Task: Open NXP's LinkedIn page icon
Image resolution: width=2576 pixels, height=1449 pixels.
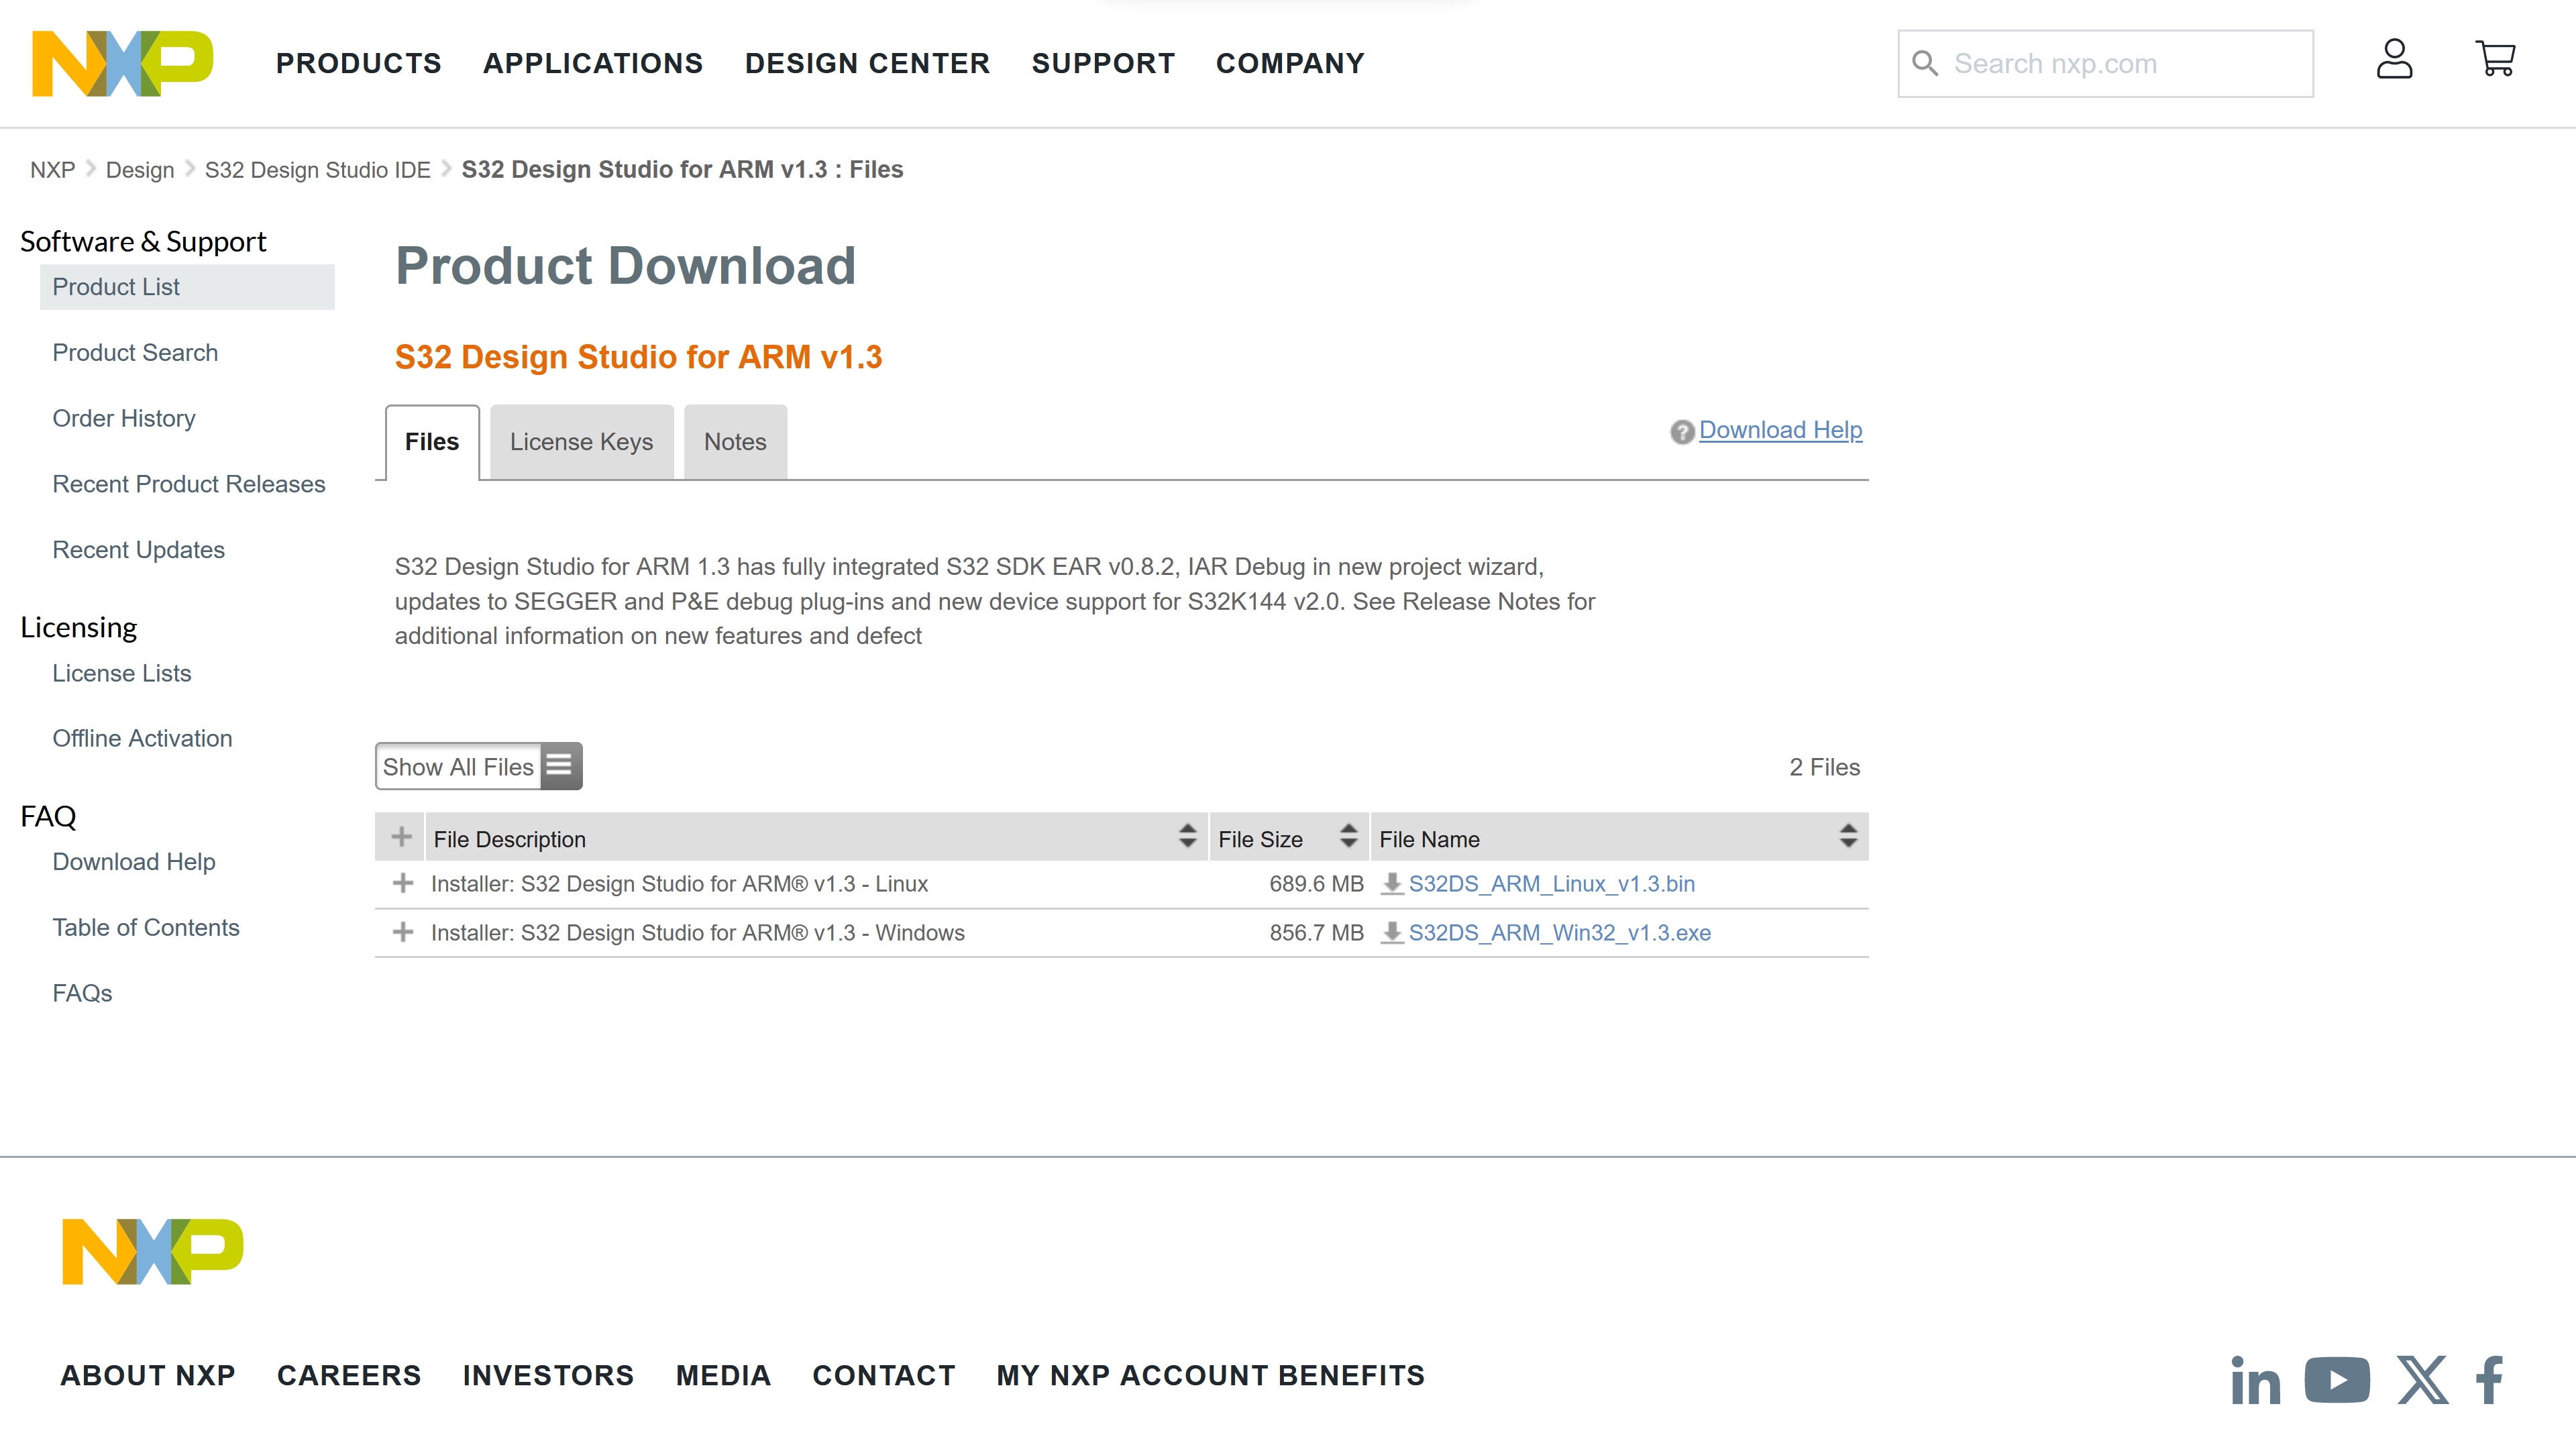Action: click(x=2255, y=1381)
